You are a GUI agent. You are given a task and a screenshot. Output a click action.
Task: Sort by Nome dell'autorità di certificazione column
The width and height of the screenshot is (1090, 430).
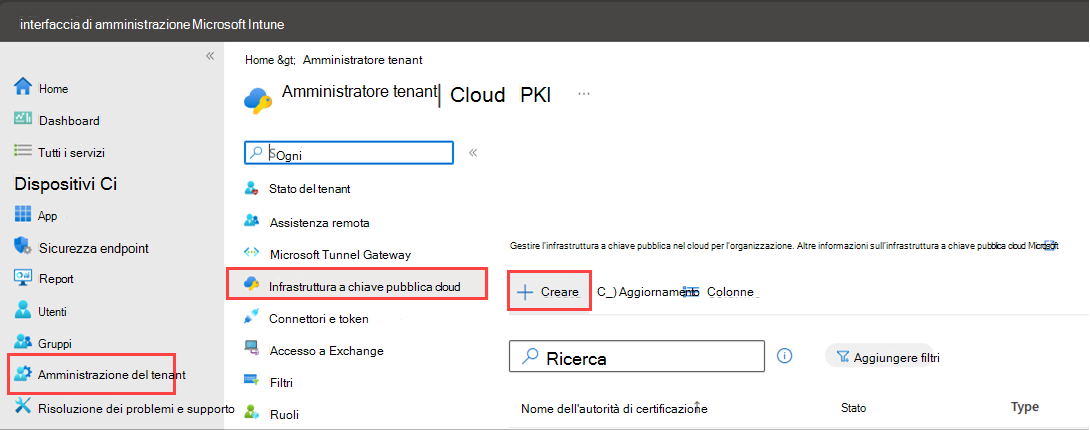614,408
